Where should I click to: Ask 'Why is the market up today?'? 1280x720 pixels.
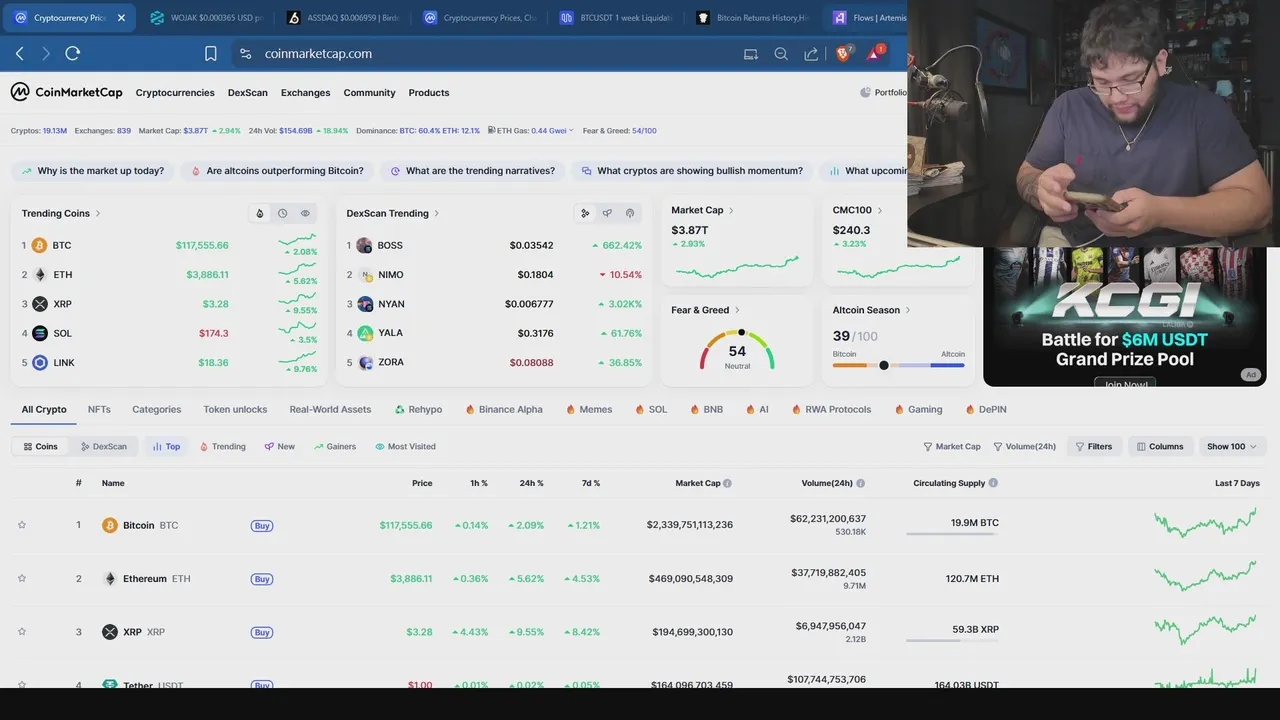click(x=93, y=171)
